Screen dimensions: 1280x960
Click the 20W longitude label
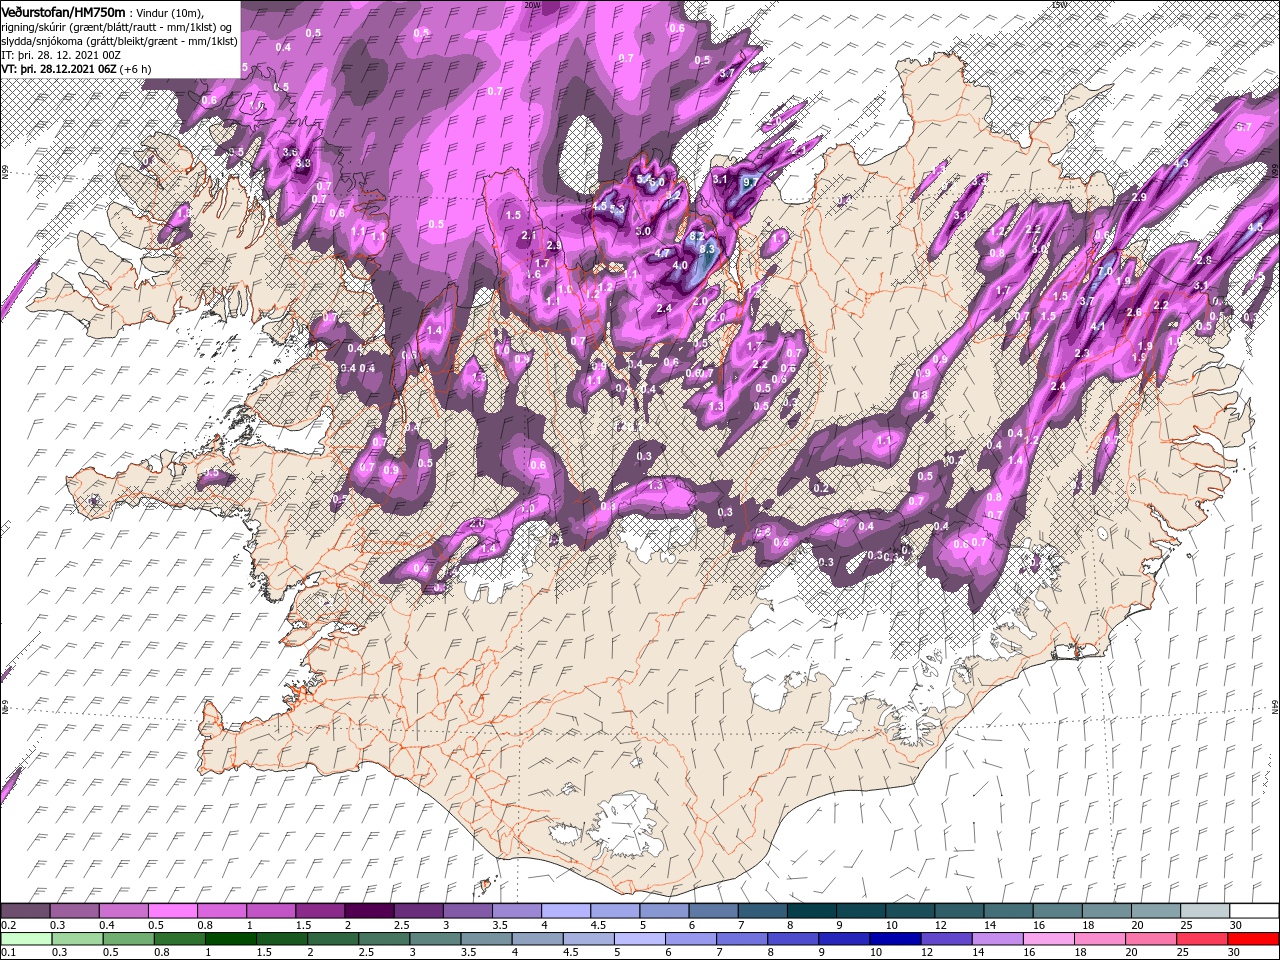point(531,4)
